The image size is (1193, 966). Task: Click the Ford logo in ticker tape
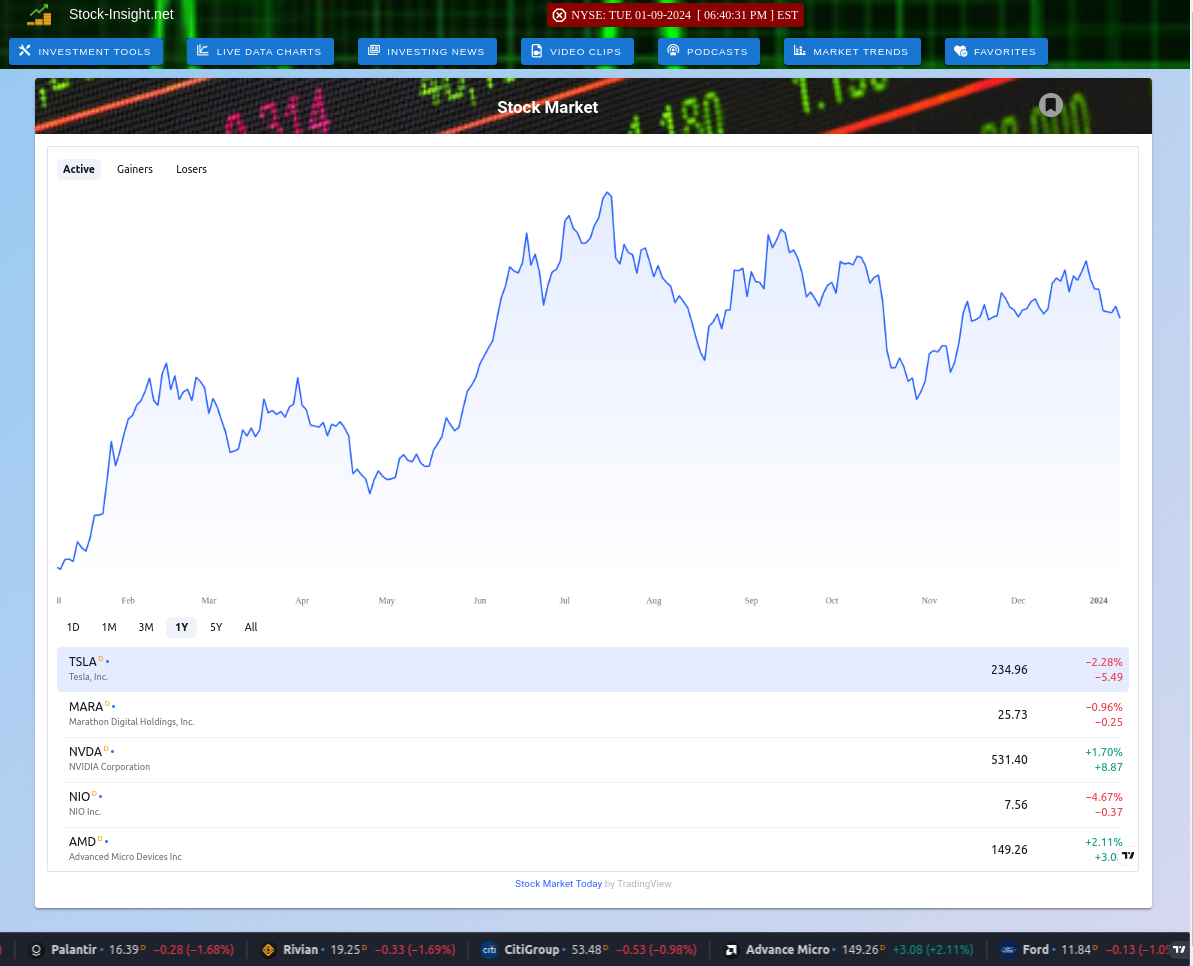click(1008, 950)
